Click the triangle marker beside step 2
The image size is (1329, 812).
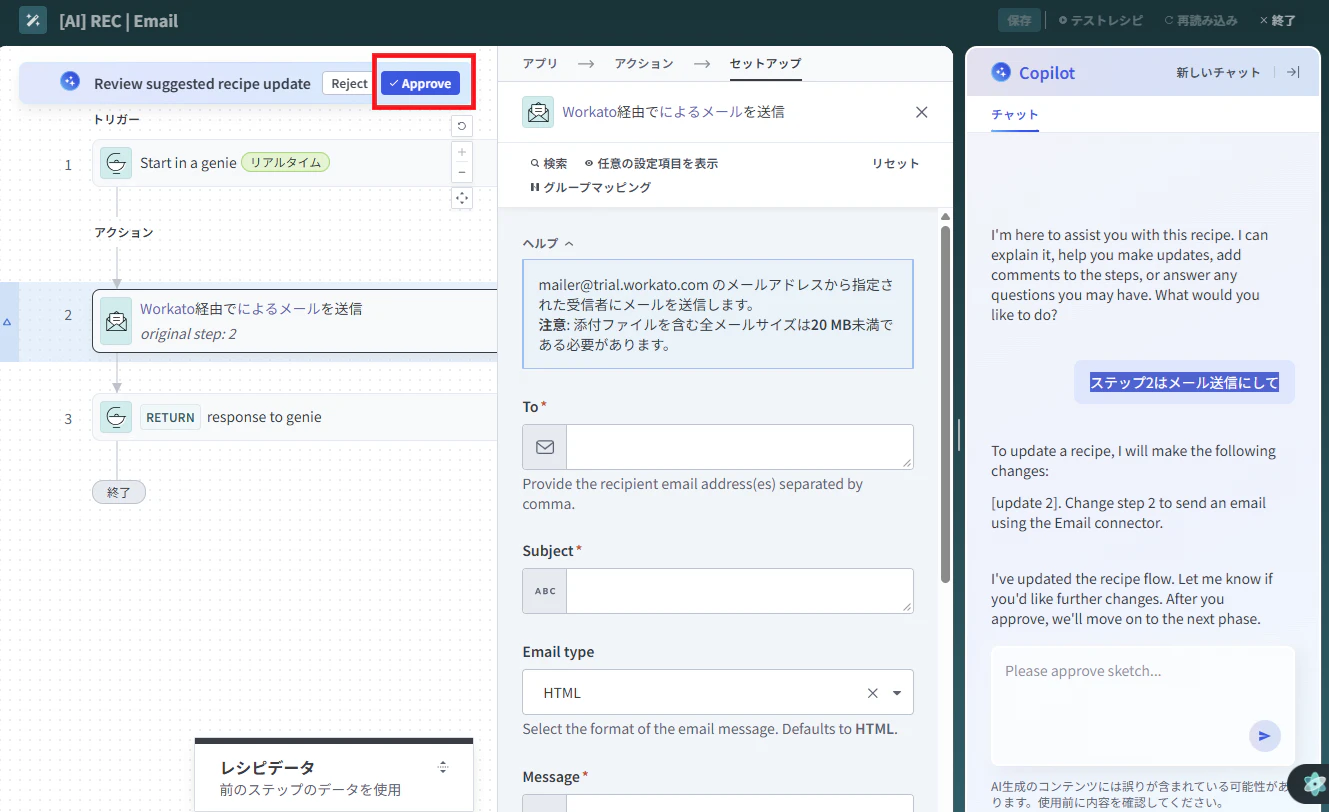click(7, 322)
